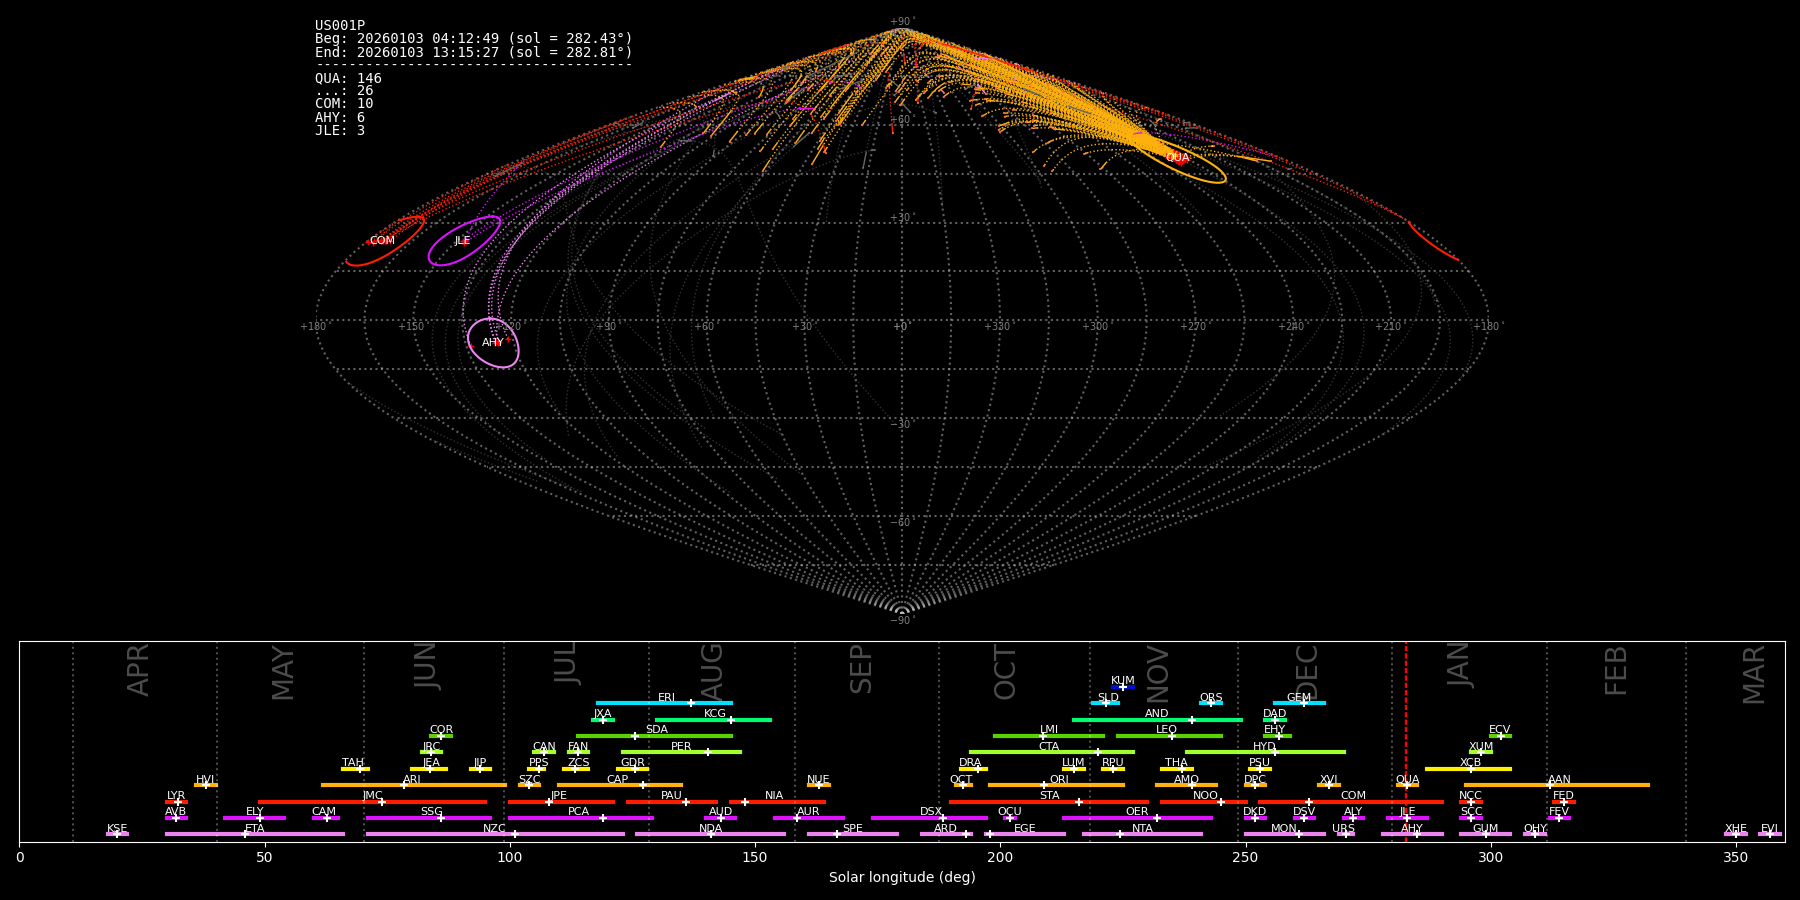Click the ERI cyan bar in timeline

click(x=663, y=703)
